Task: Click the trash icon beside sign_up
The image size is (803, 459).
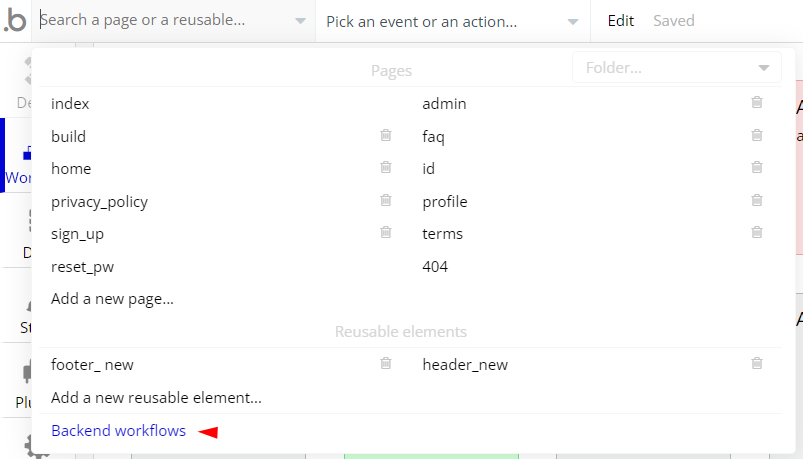Action: (x=386, y=233)
